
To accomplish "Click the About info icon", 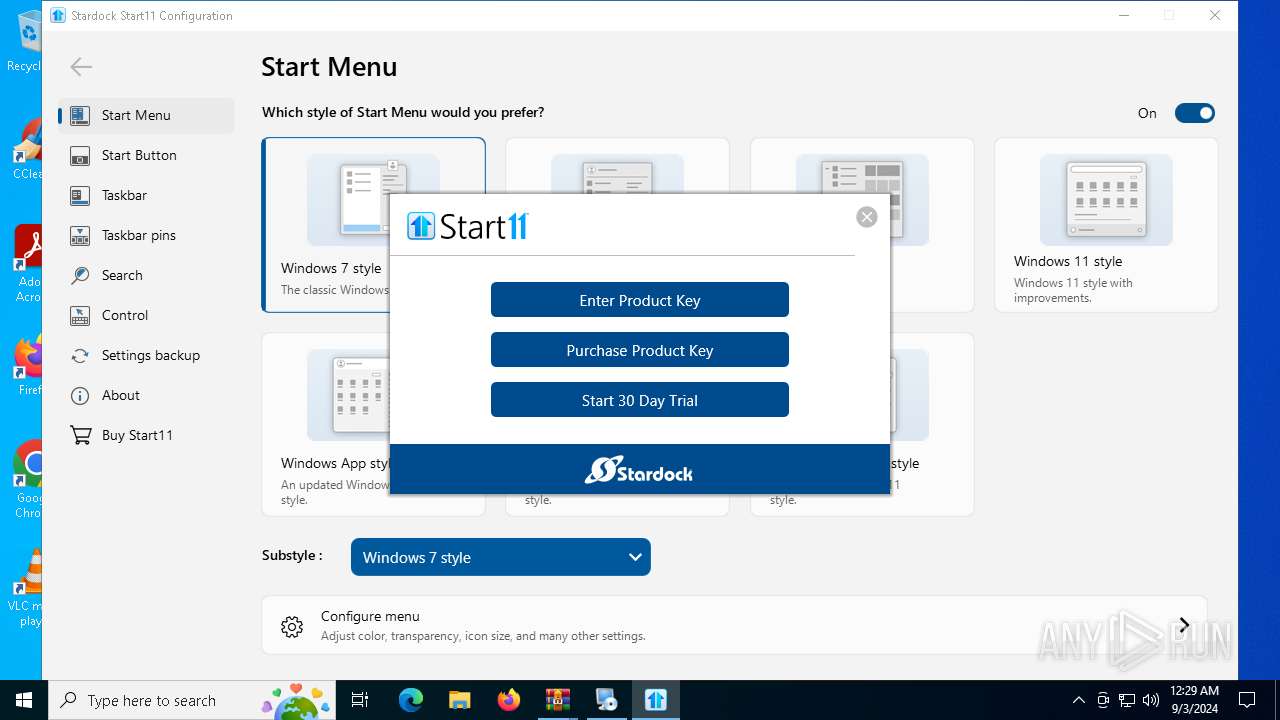I will (80, 395).
